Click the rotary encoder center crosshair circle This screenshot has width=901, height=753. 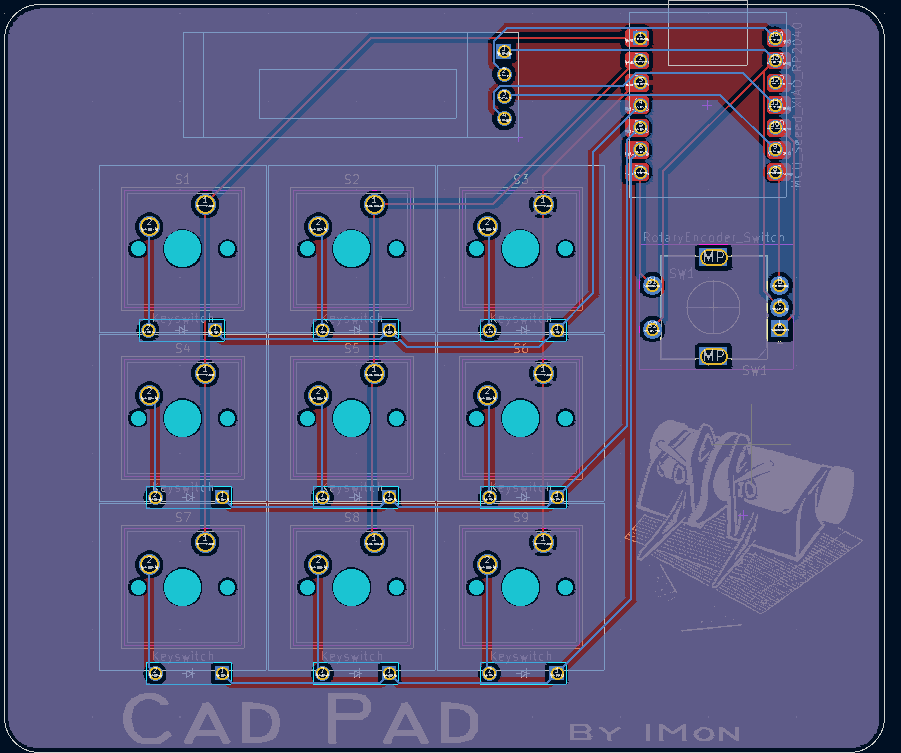pos(714,305)
